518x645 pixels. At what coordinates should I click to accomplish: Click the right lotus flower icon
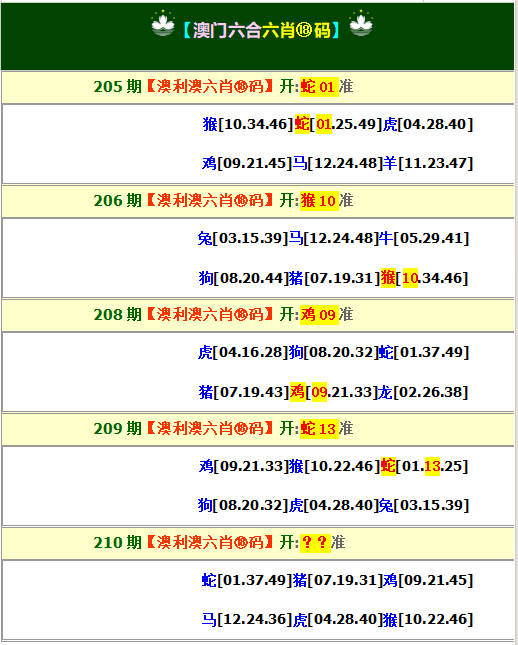[361, 23]
